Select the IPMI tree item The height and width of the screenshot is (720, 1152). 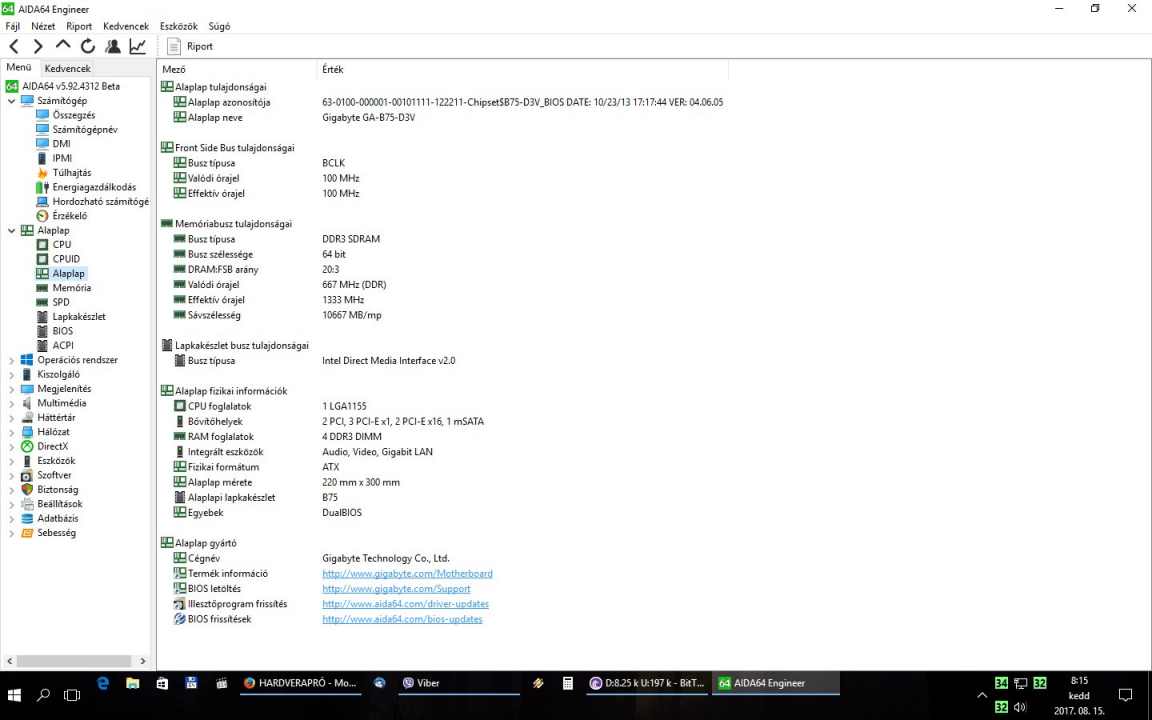tap(62, 158)
